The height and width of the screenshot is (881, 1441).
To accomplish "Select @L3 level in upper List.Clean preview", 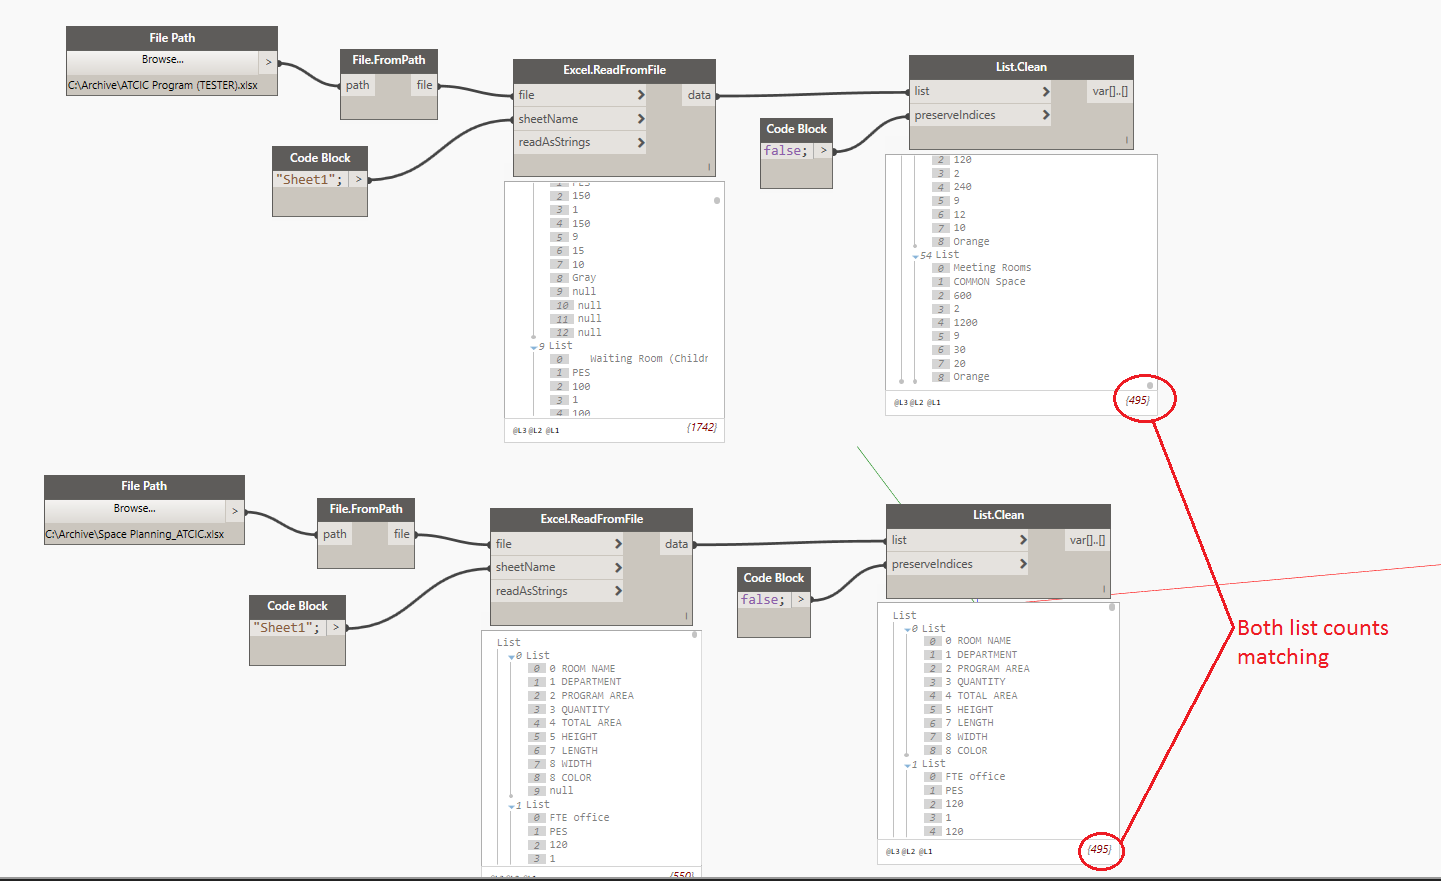I will pos(900,403).
